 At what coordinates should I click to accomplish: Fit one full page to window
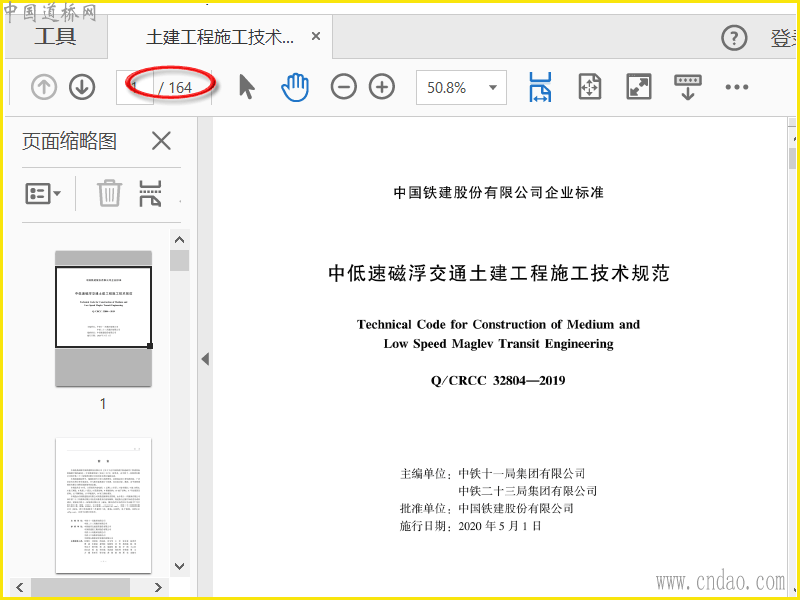(590, 87)
